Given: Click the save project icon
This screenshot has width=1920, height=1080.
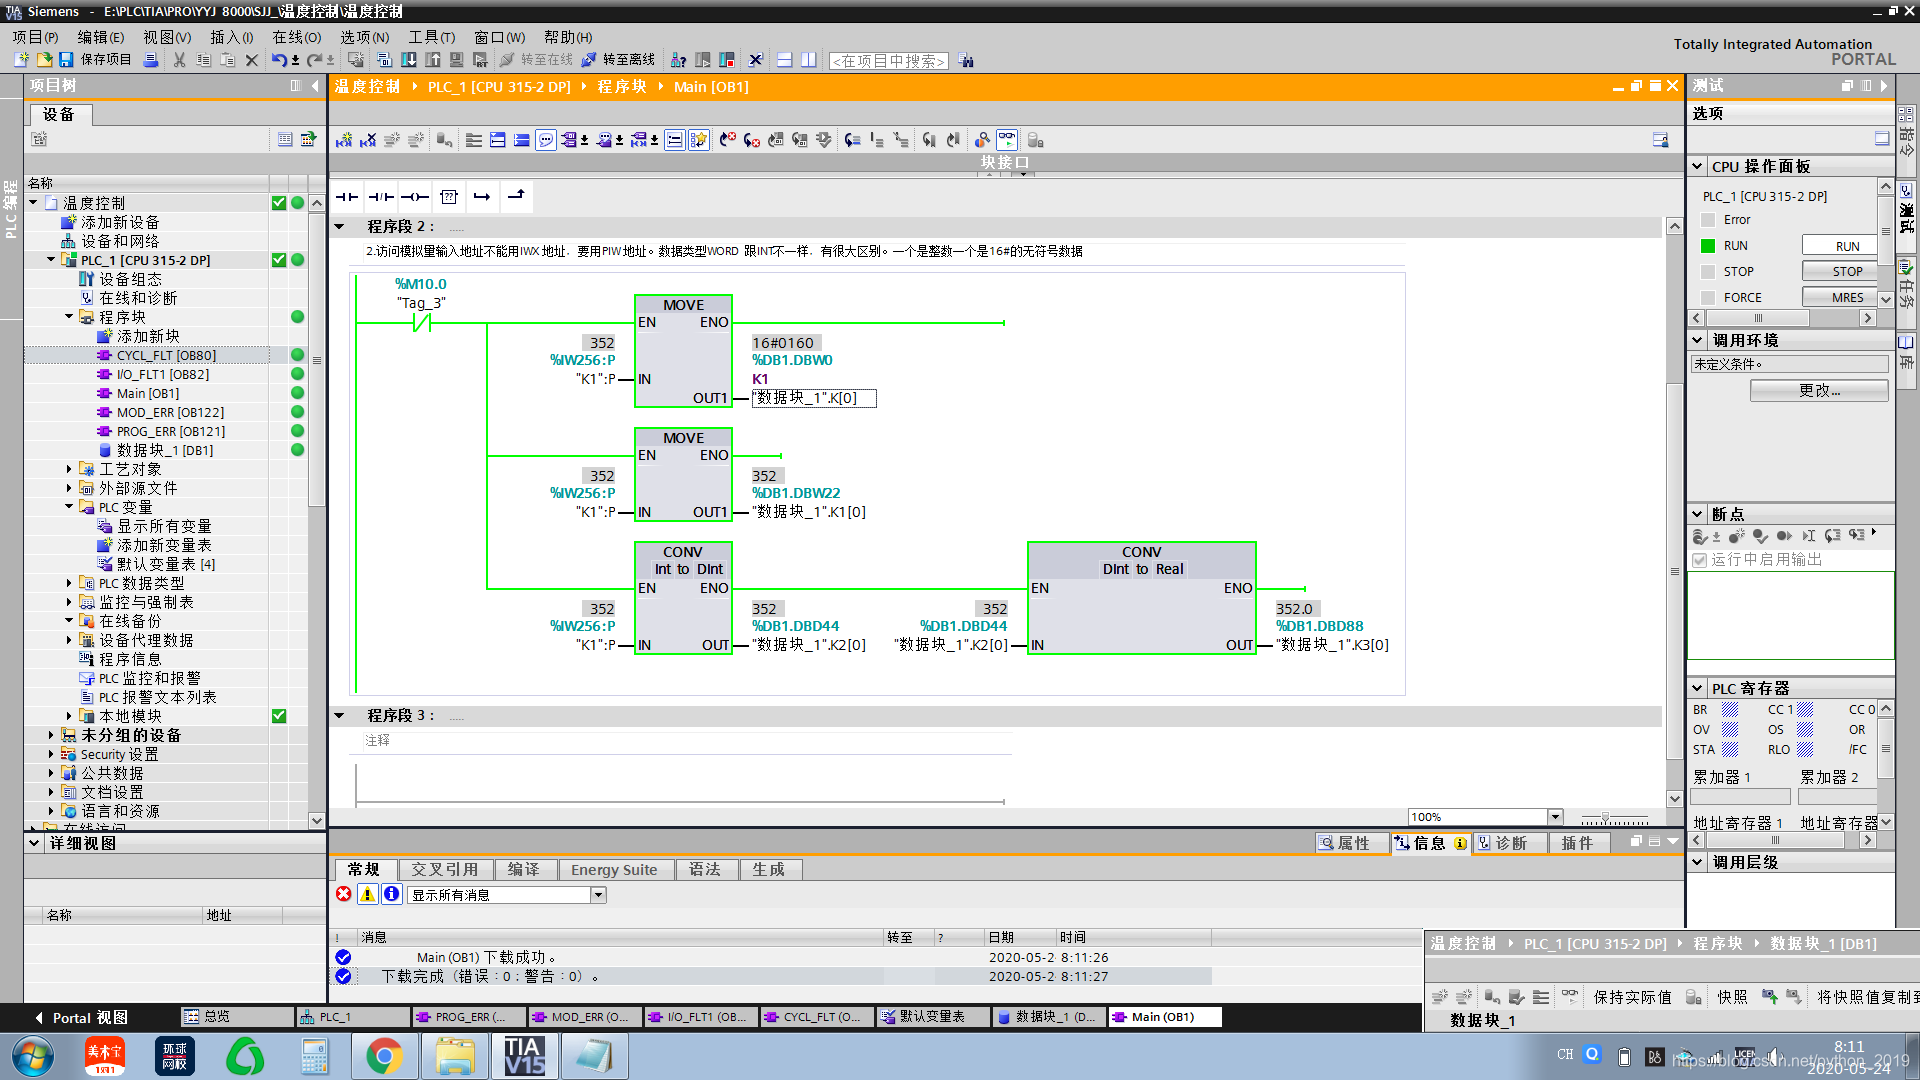Looking at the screenshot, I should 66,60.
